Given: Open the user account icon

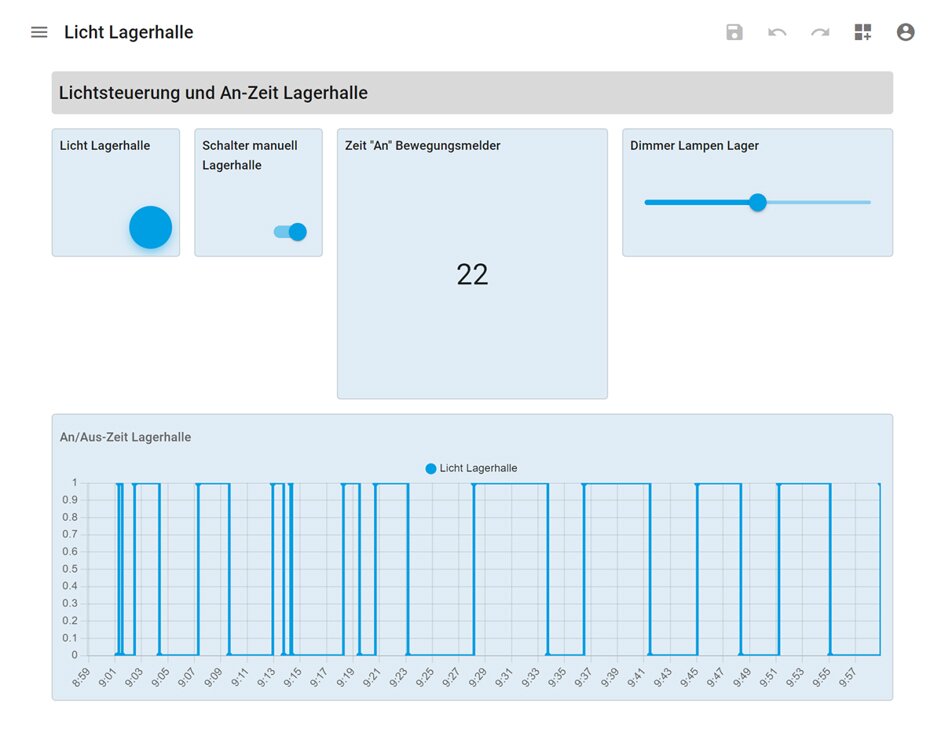Looking at the screenshot, I should 906,32.
